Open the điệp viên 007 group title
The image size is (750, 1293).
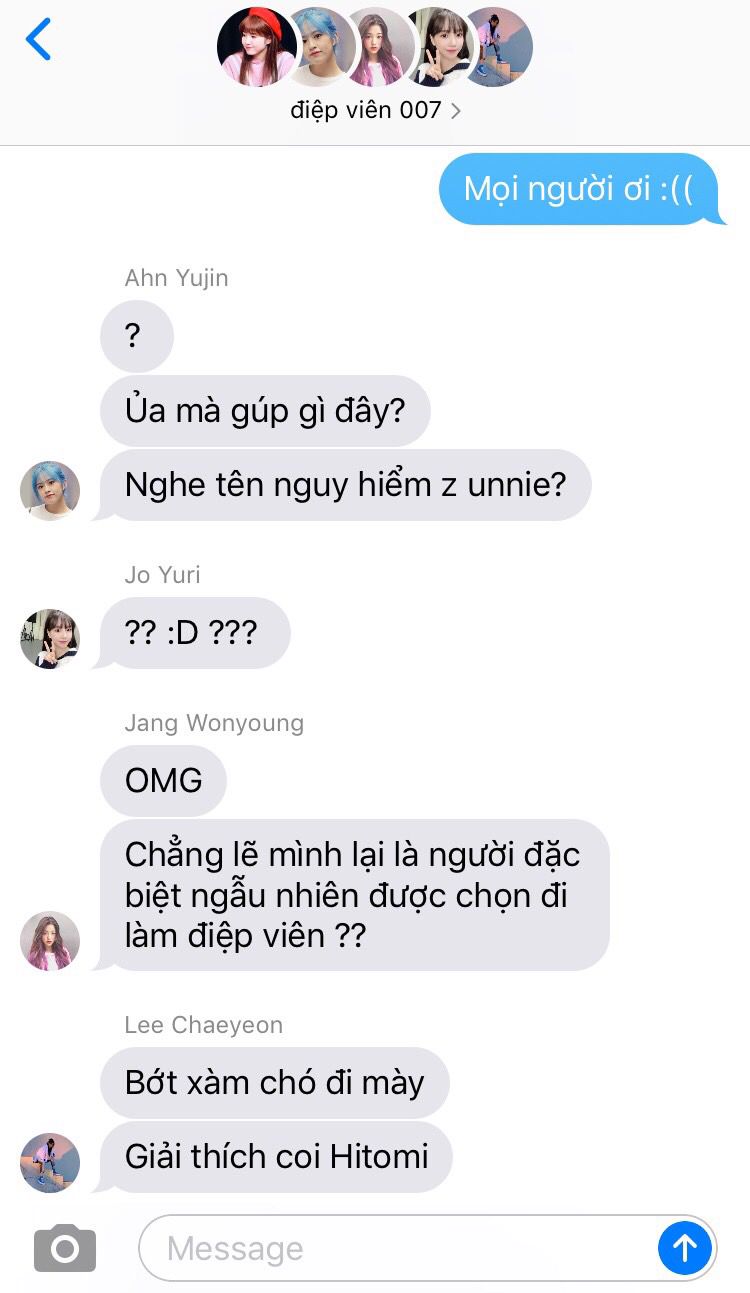point(366,110)
